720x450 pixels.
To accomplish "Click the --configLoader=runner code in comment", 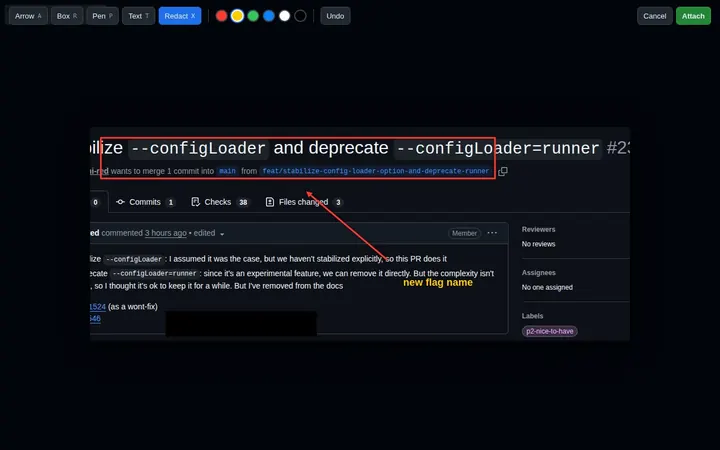I will [x=155, y=274].
